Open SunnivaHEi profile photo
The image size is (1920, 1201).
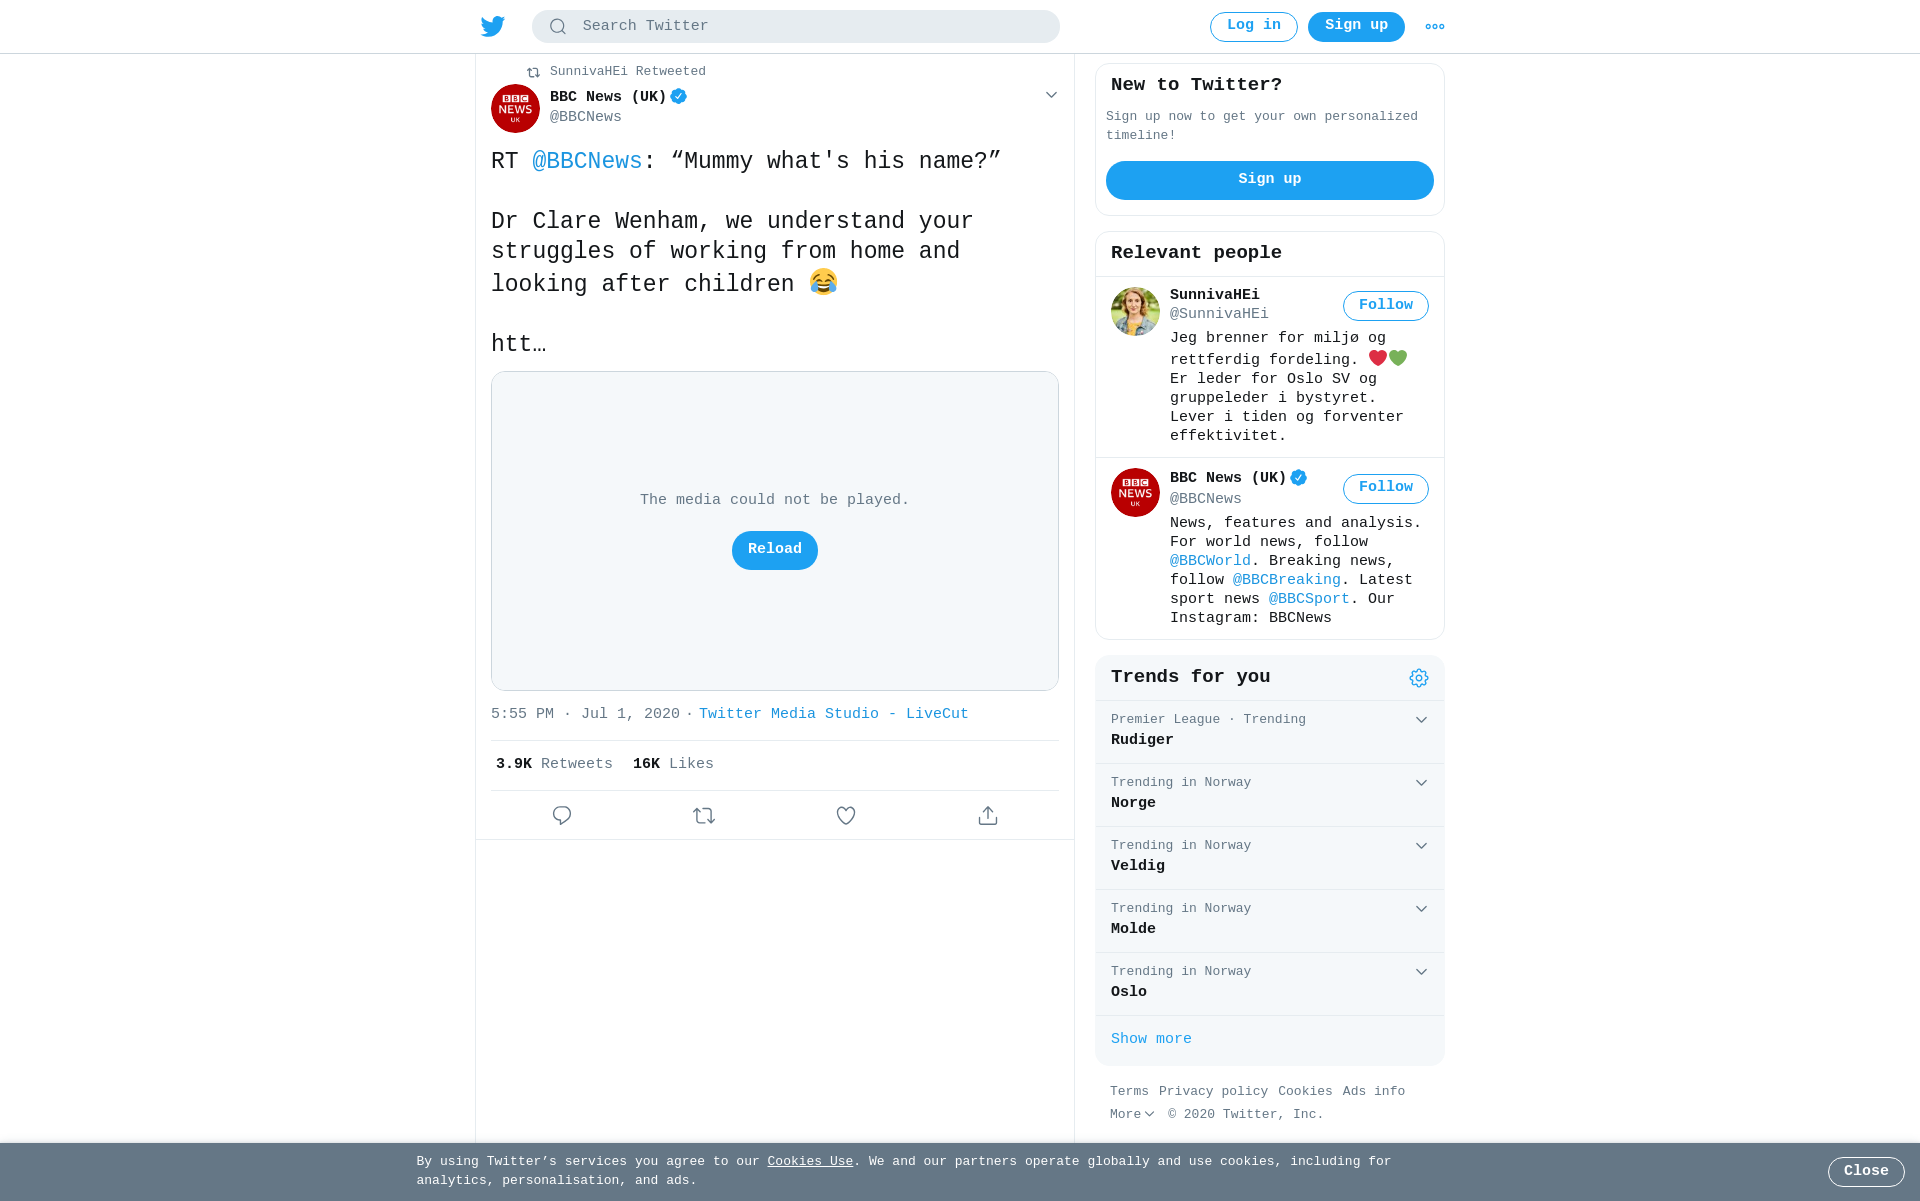[1135, 311]
